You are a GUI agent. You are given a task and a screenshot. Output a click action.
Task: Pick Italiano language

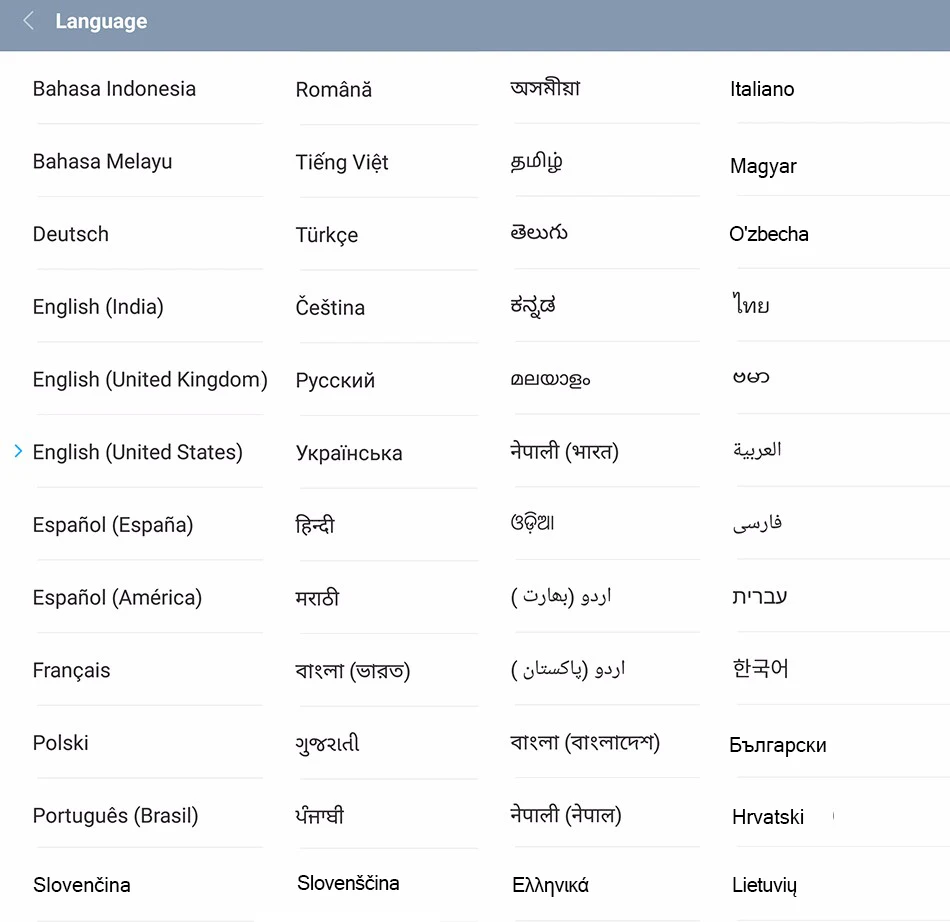(x=762, y=89)
